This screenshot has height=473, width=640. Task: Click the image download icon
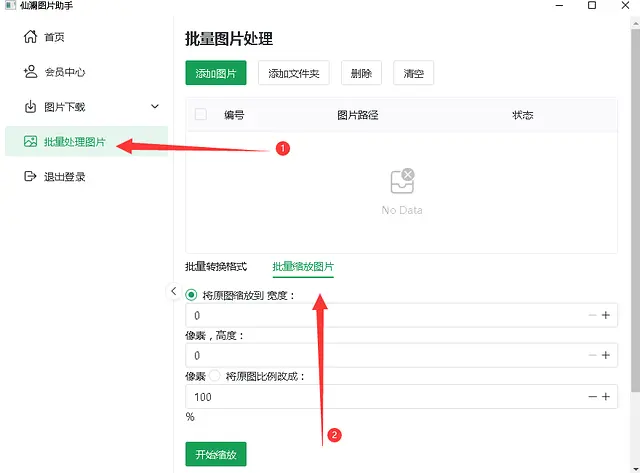point(30,107)
